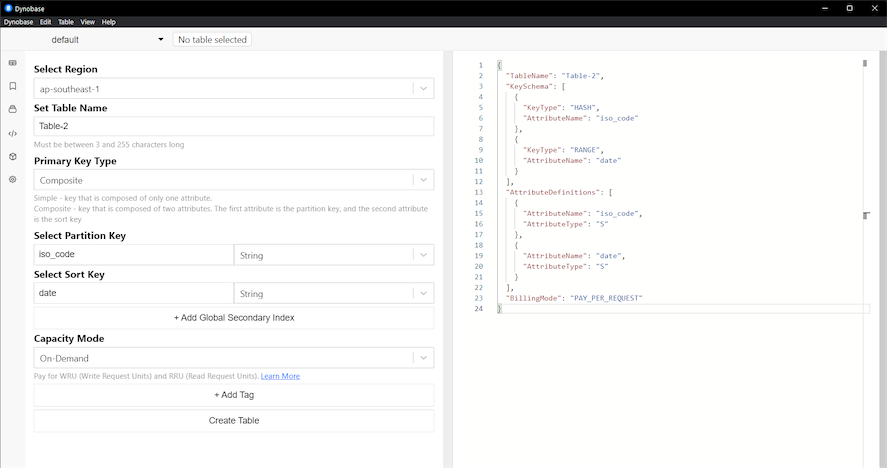
Task: Open the Capacity Mode dropdown
Action: click(x=233, y=358)
